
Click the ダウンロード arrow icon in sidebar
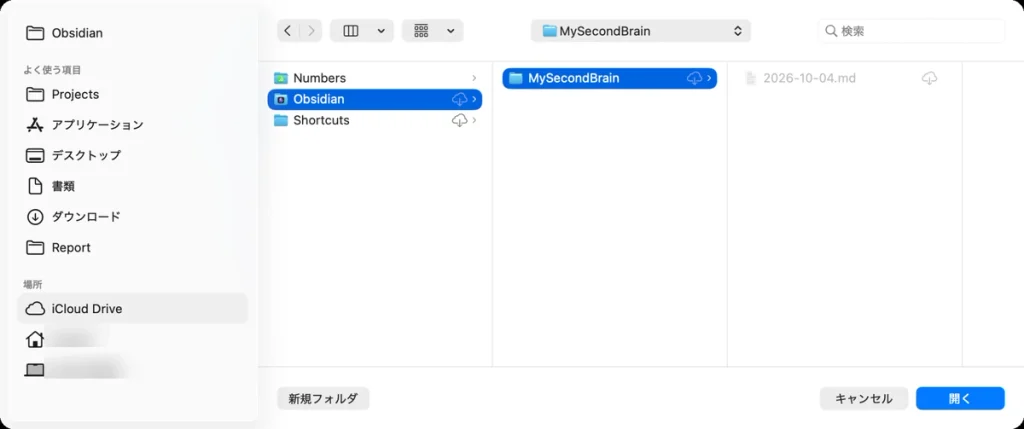[x=35, y=217]
